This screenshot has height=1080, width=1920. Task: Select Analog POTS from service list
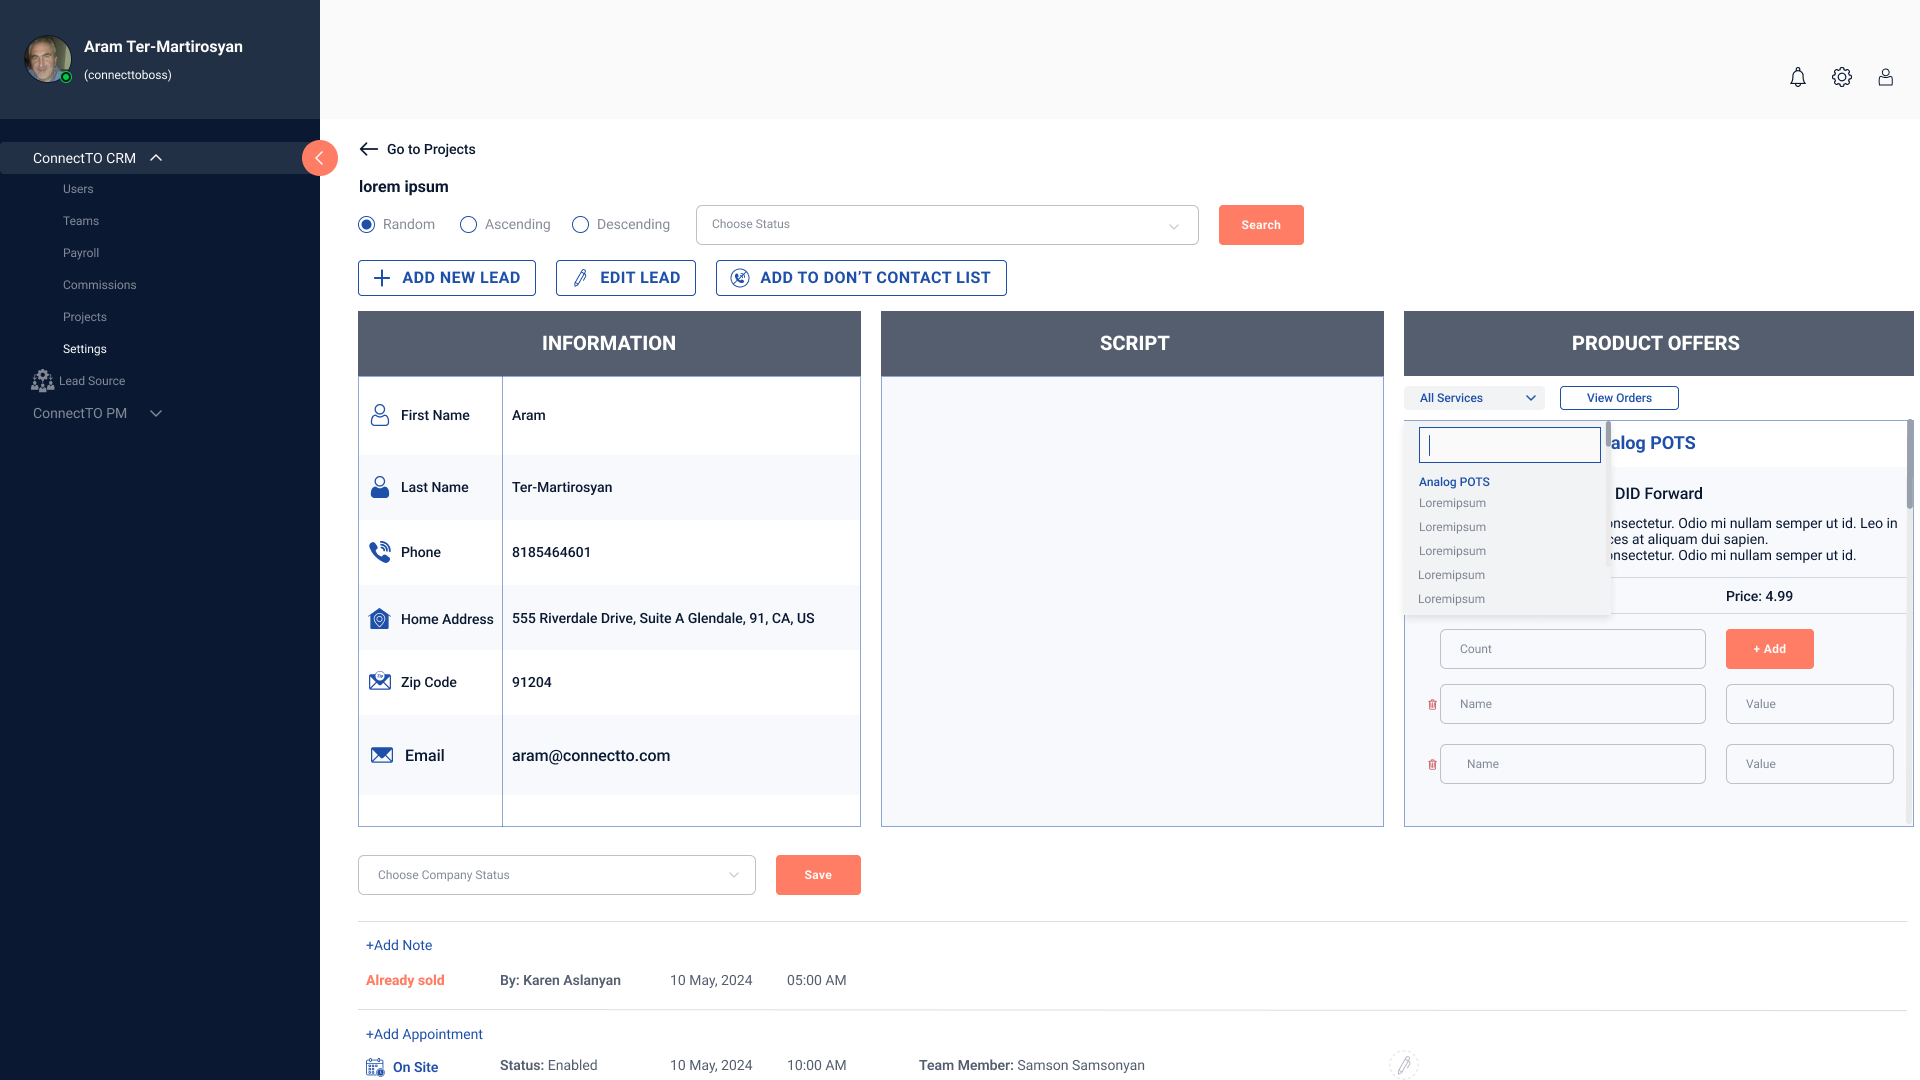click(x=1454, y=482)
